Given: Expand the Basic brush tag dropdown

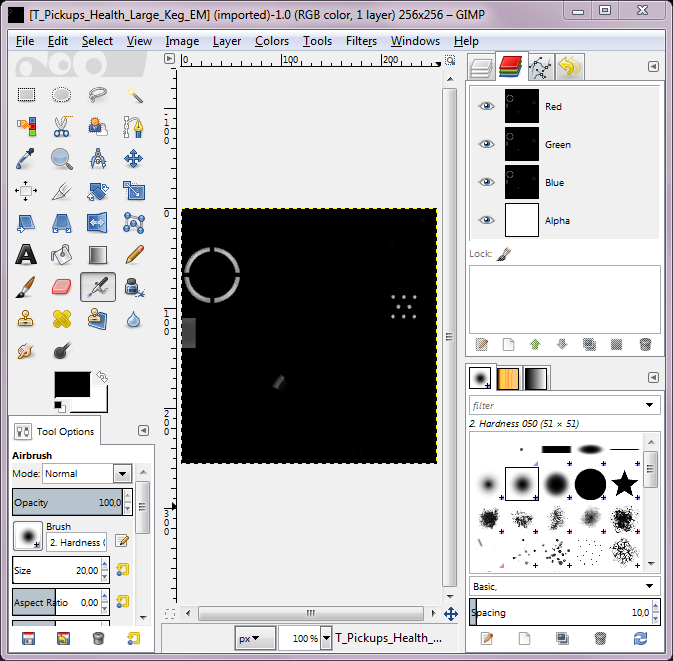Looking at the screenshot, I should click(x=650, y=586).
